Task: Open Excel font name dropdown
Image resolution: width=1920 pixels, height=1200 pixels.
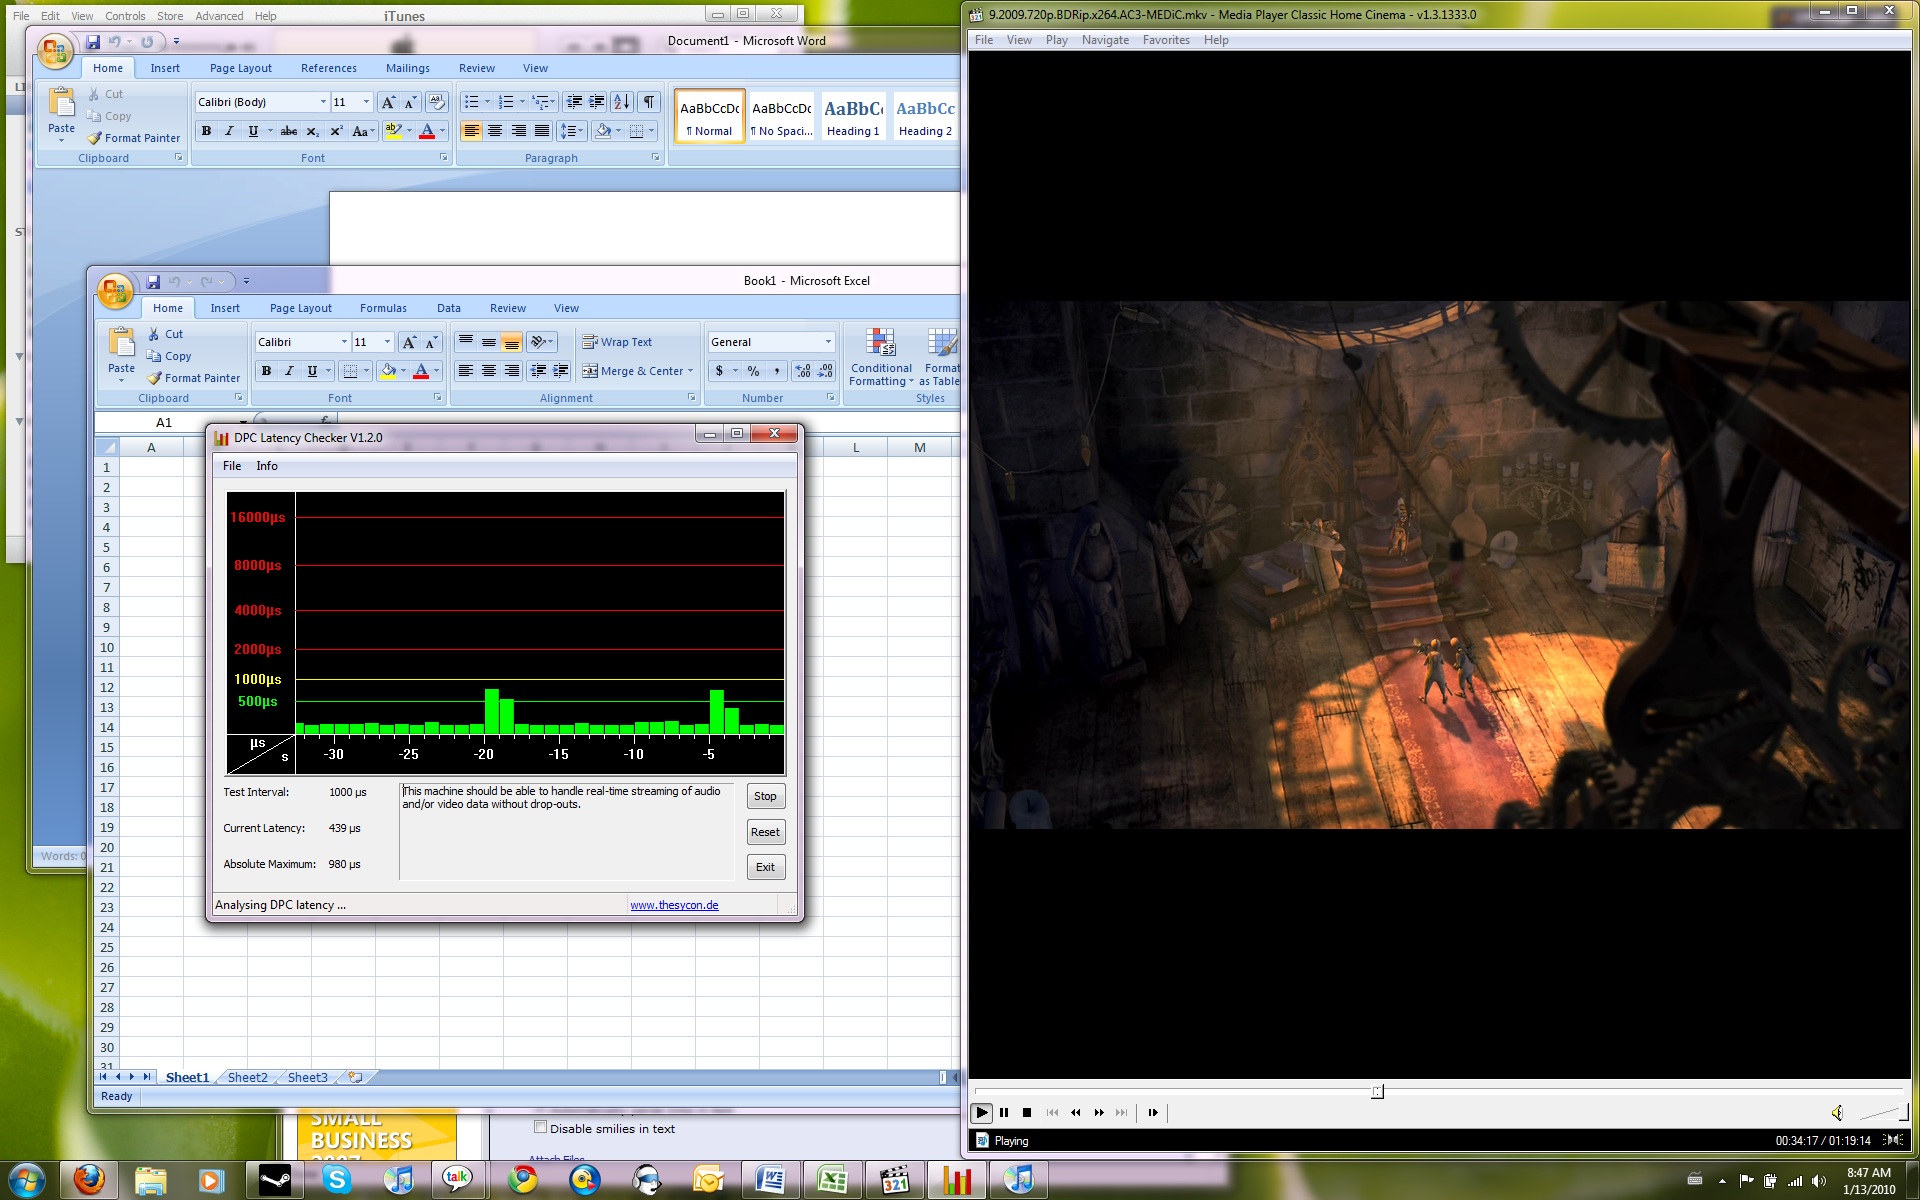Action: 344,342
